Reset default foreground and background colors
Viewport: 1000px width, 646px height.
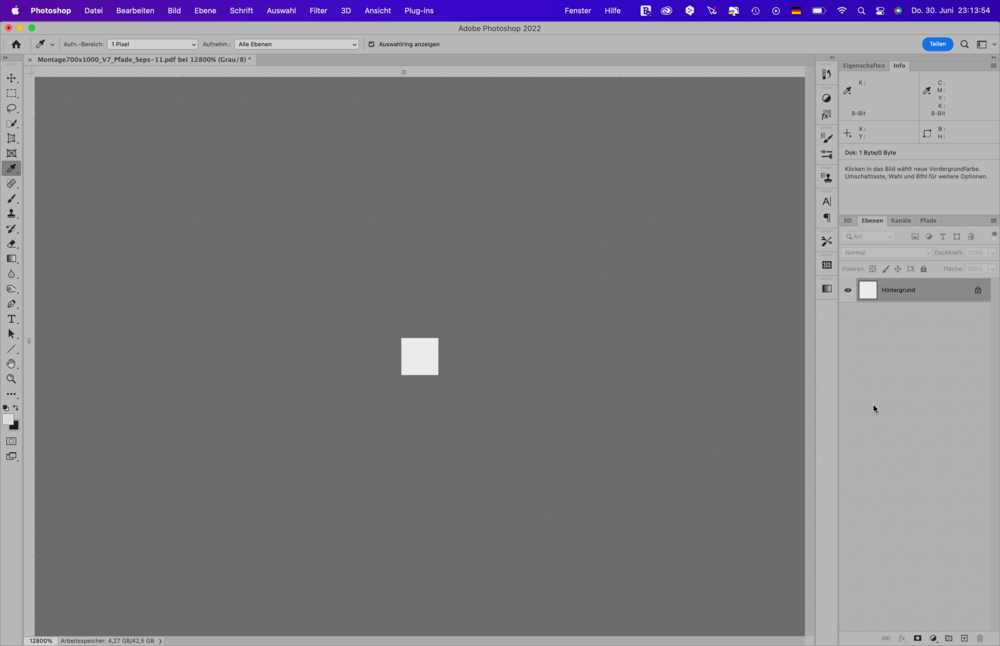(x=6, y=407)
